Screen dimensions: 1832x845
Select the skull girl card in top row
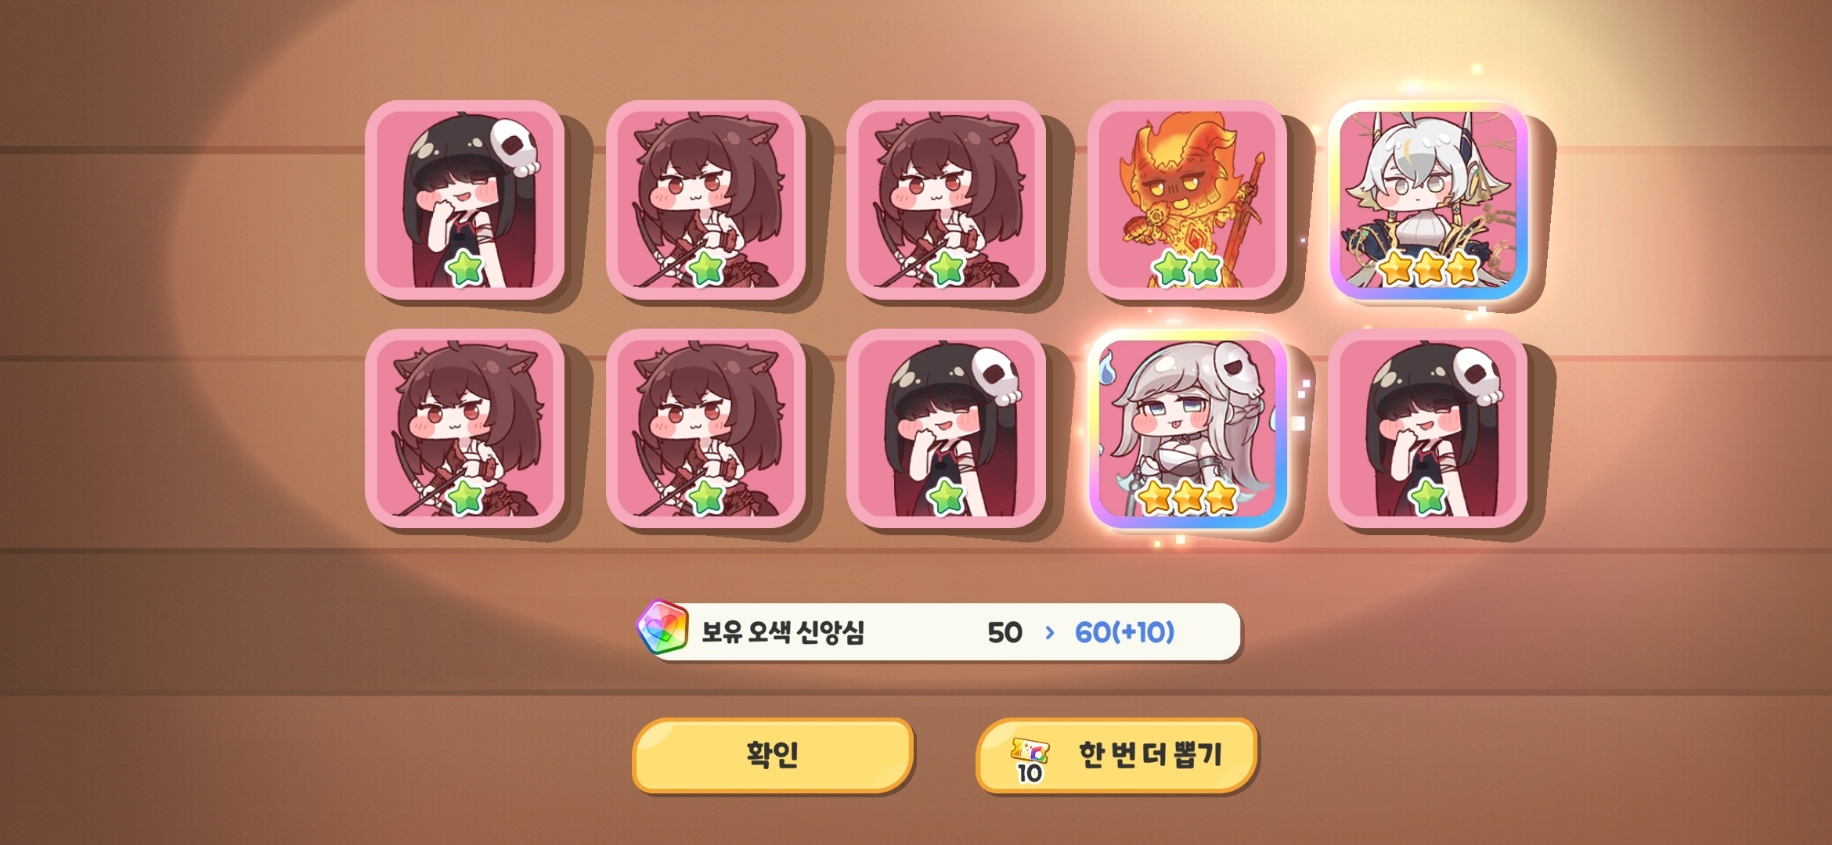(x=465, y=200)
